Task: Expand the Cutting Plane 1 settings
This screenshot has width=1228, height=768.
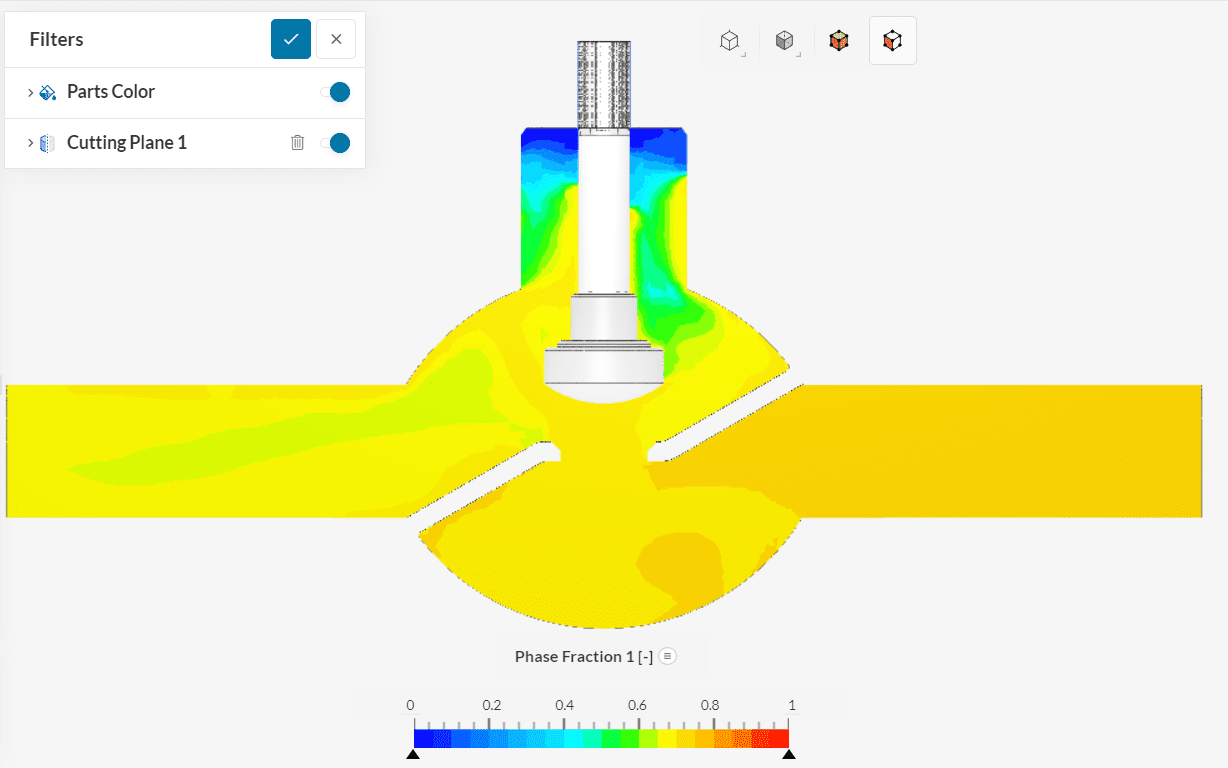Action: click(x=30, y=143)
